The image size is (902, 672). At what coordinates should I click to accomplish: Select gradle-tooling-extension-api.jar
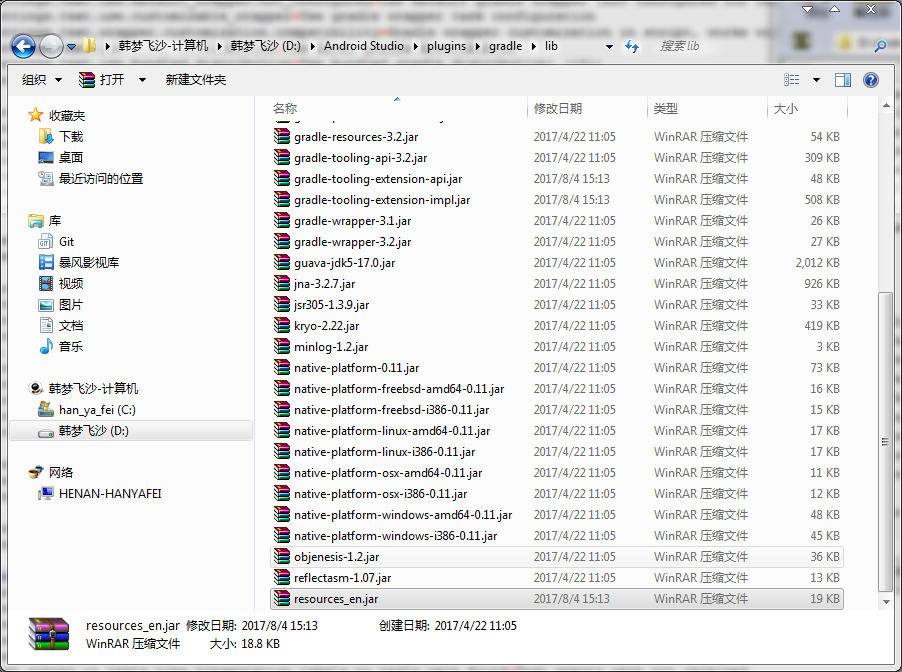[378, 179]
